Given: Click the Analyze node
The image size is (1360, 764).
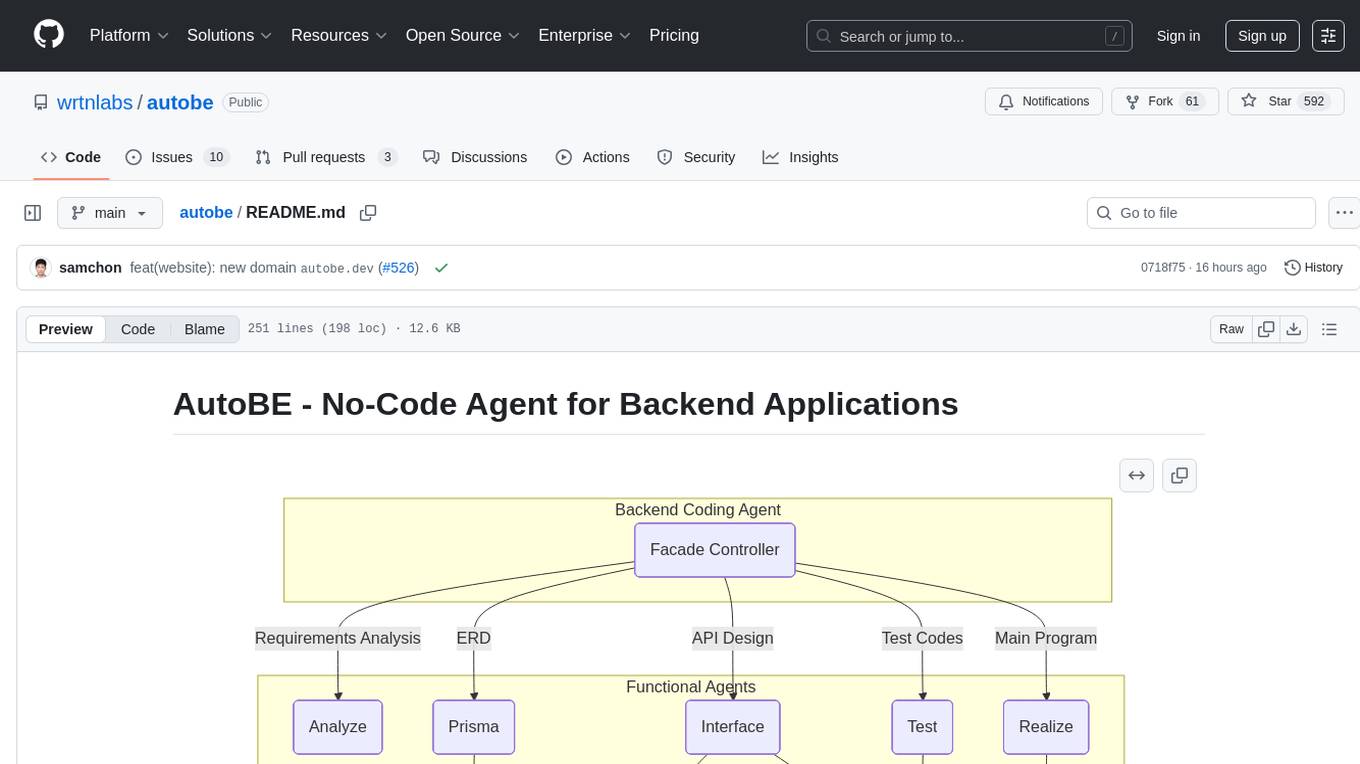Looking at the screenshot, I should pos(338,727).
